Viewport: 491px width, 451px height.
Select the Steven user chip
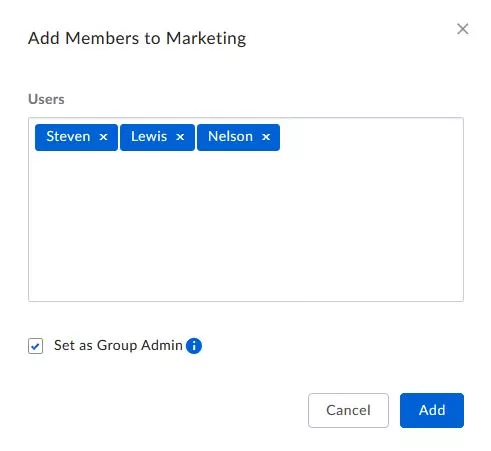click(x=68, y=137)
